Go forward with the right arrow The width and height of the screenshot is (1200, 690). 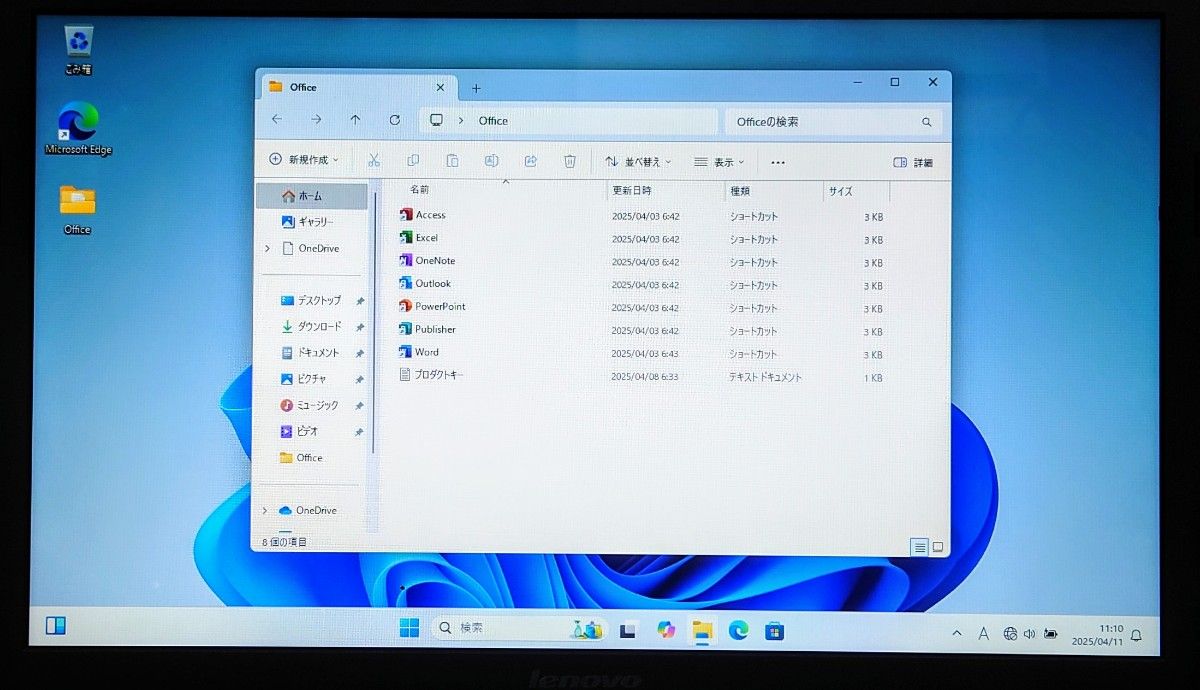(x=316, y=120)
